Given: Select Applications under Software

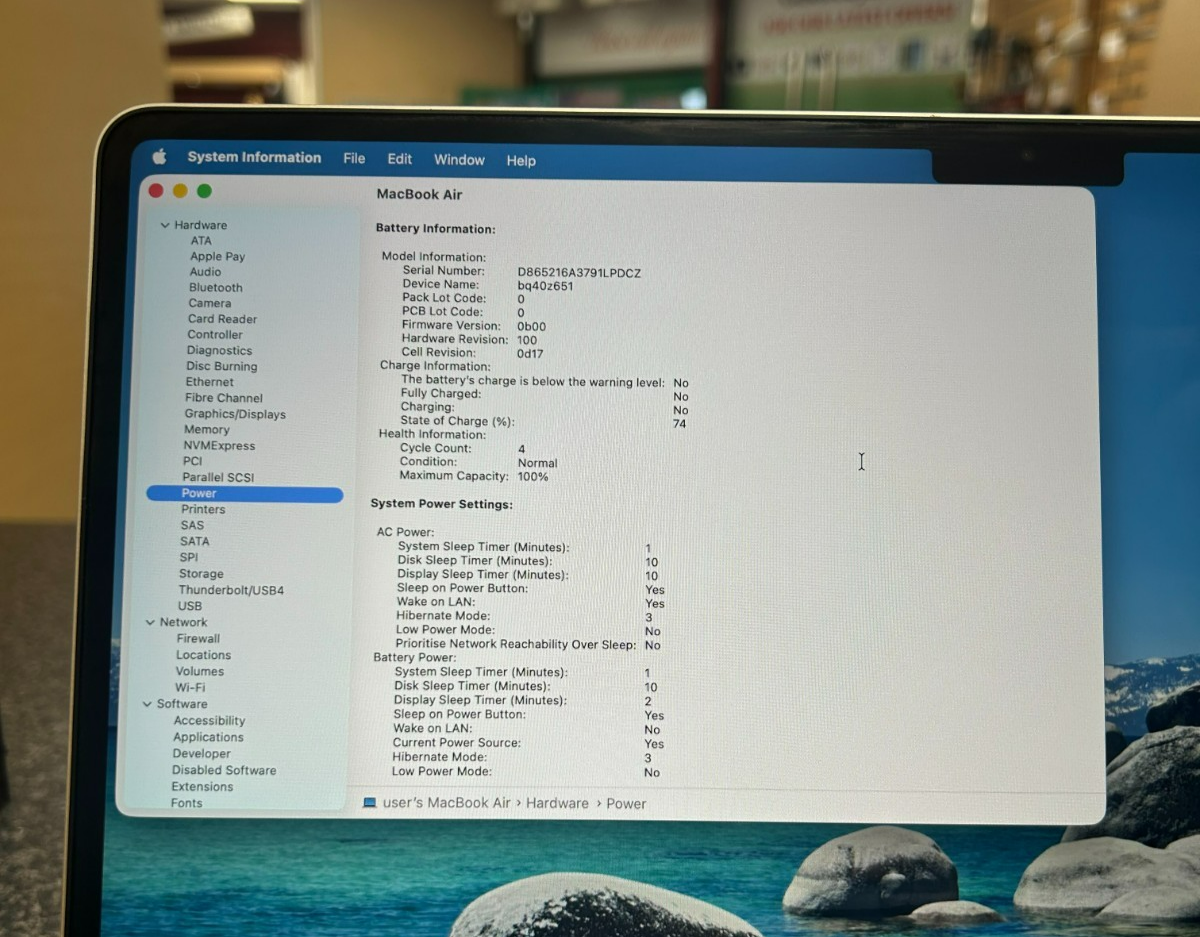Looking at the screenshot, I should 208,737.
